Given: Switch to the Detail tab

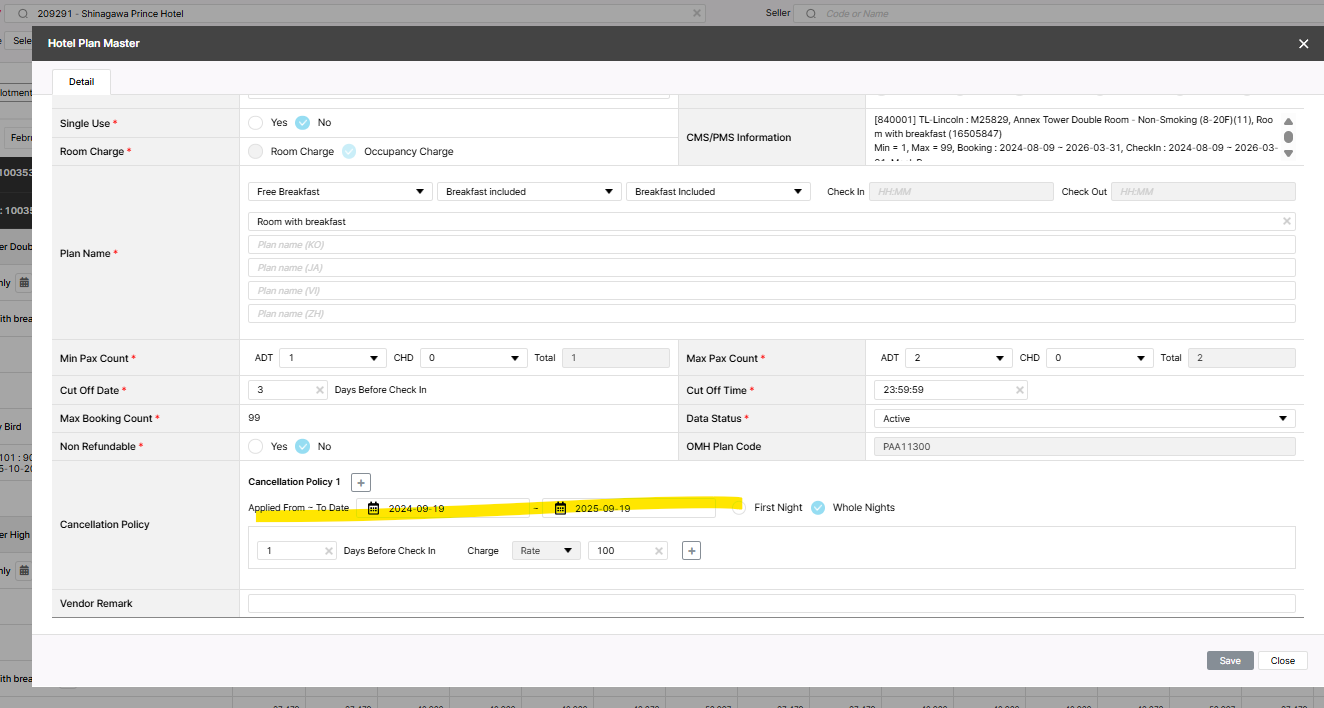Looking at the screenshot, I should coord(81,81).
